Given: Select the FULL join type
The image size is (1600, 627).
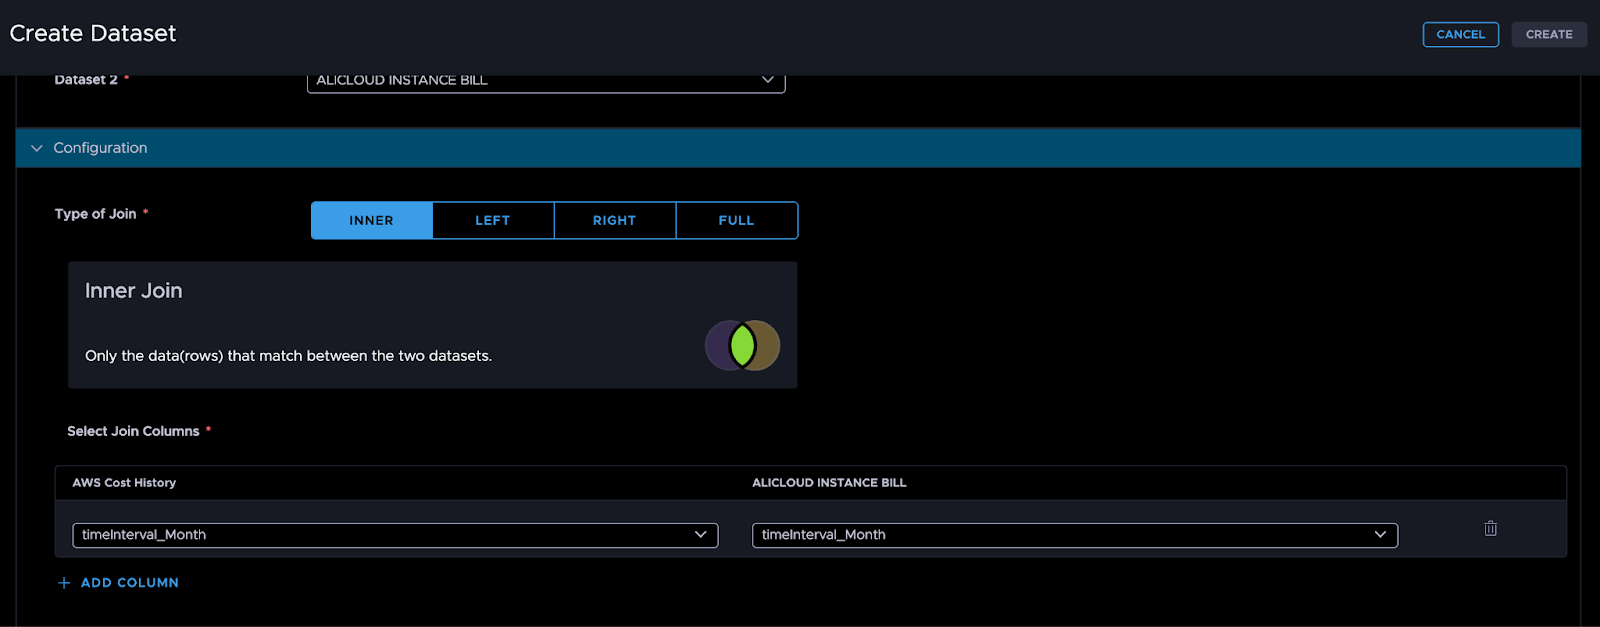Looking at the screenshot, I should 737,221.
